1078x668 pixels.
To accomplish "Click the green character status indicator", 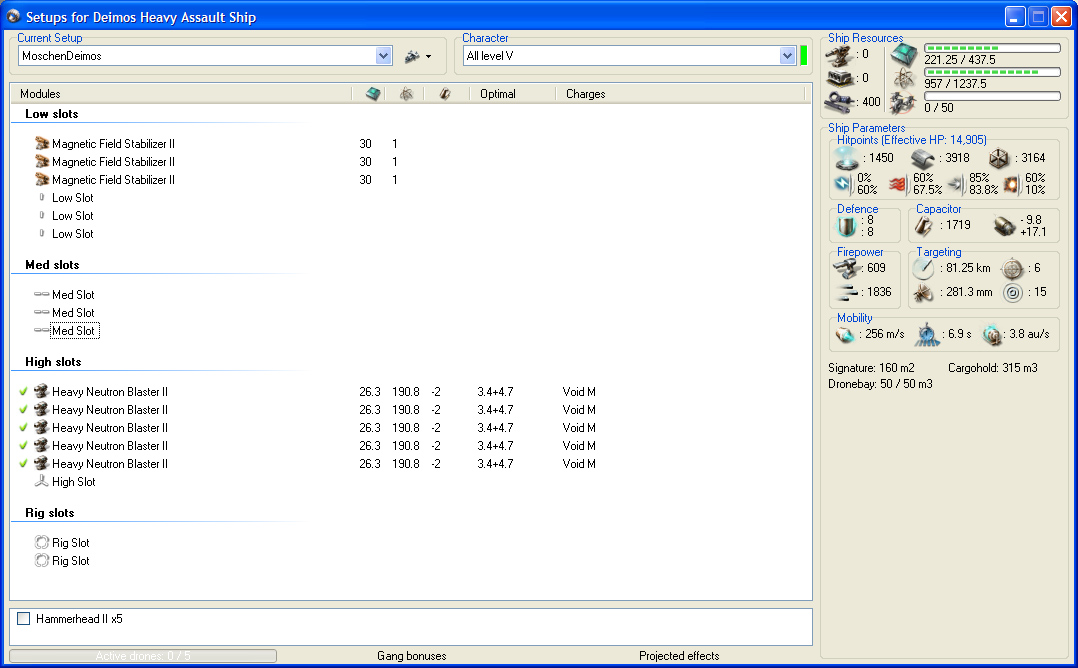I will pos(803,56).
